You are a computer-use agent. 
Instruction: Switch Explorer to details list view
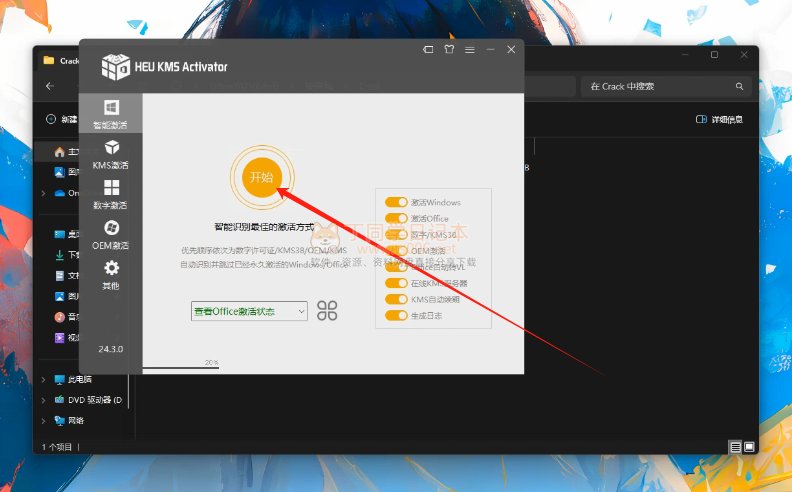tap(736, 447)
